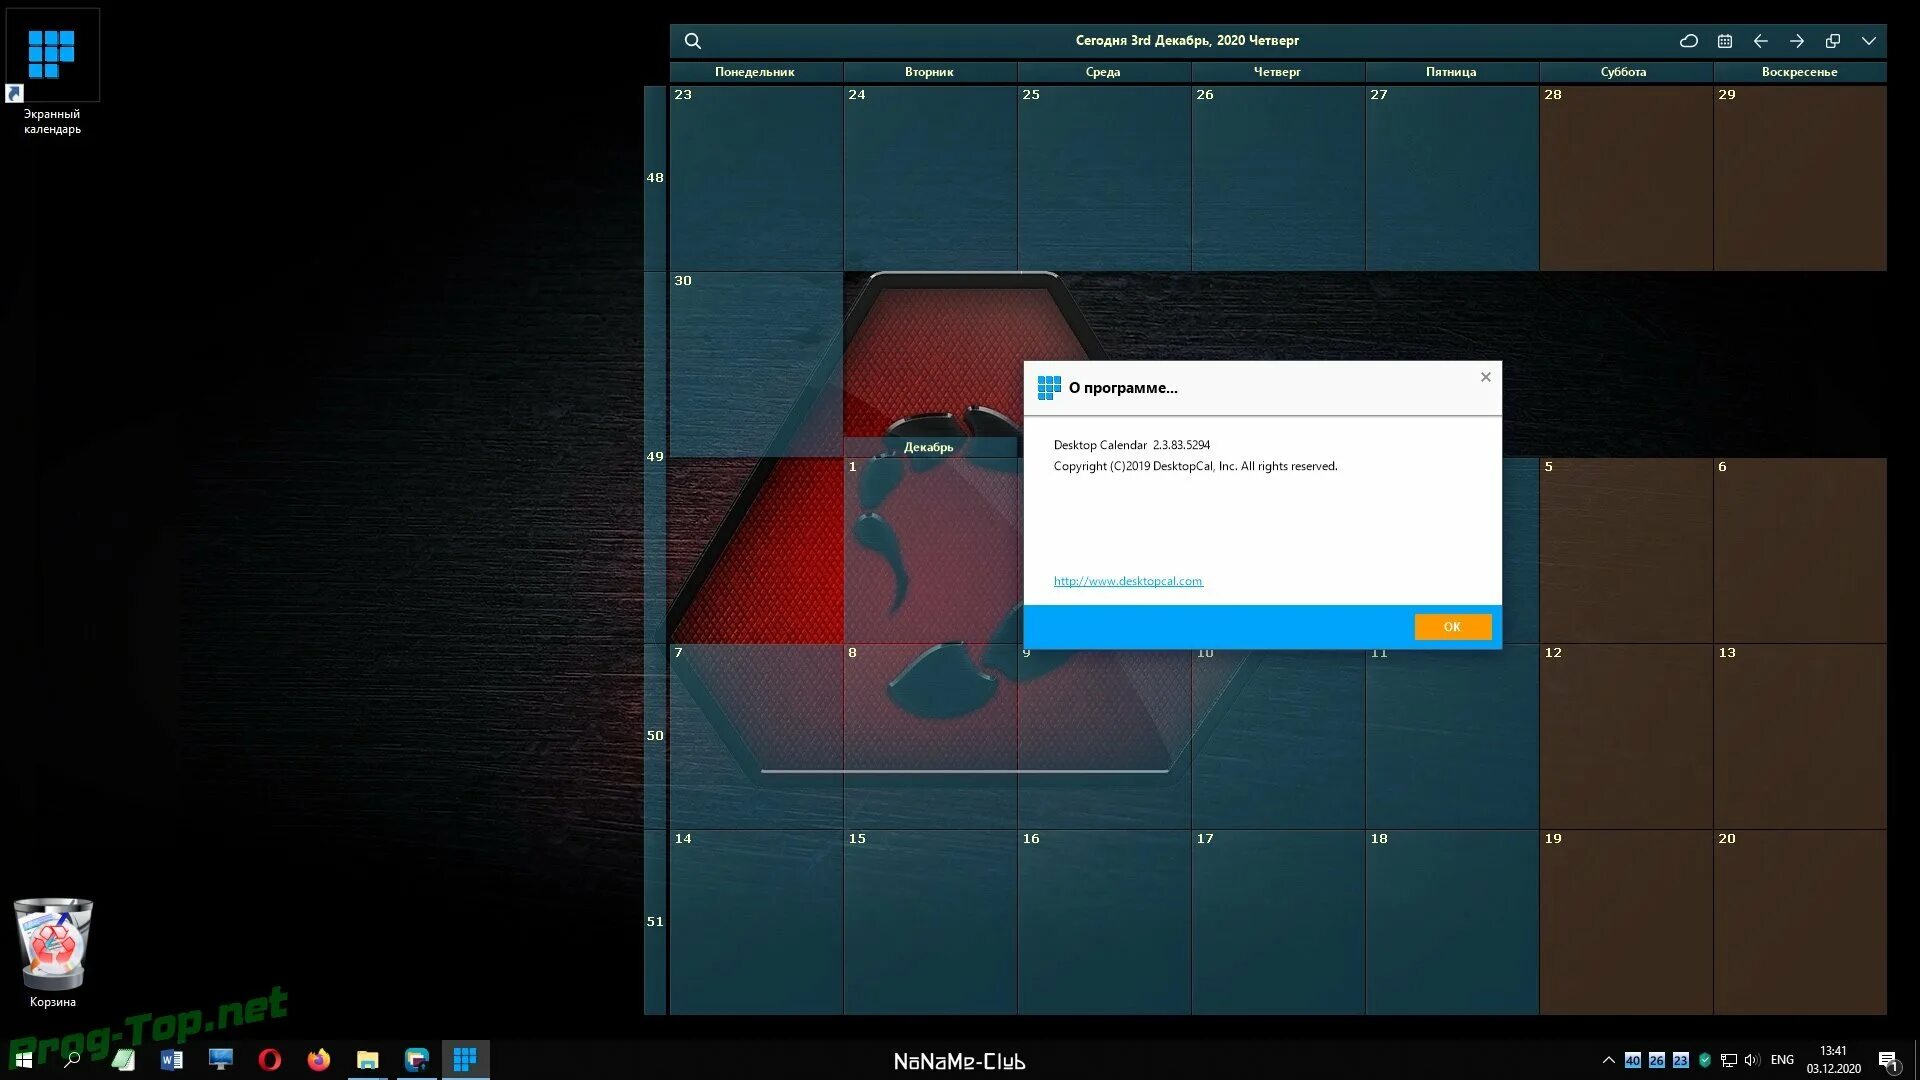Click the cloud sync icon in the calendar header
Viewport: 1920px width, 1080px height.
(1689, 41)
